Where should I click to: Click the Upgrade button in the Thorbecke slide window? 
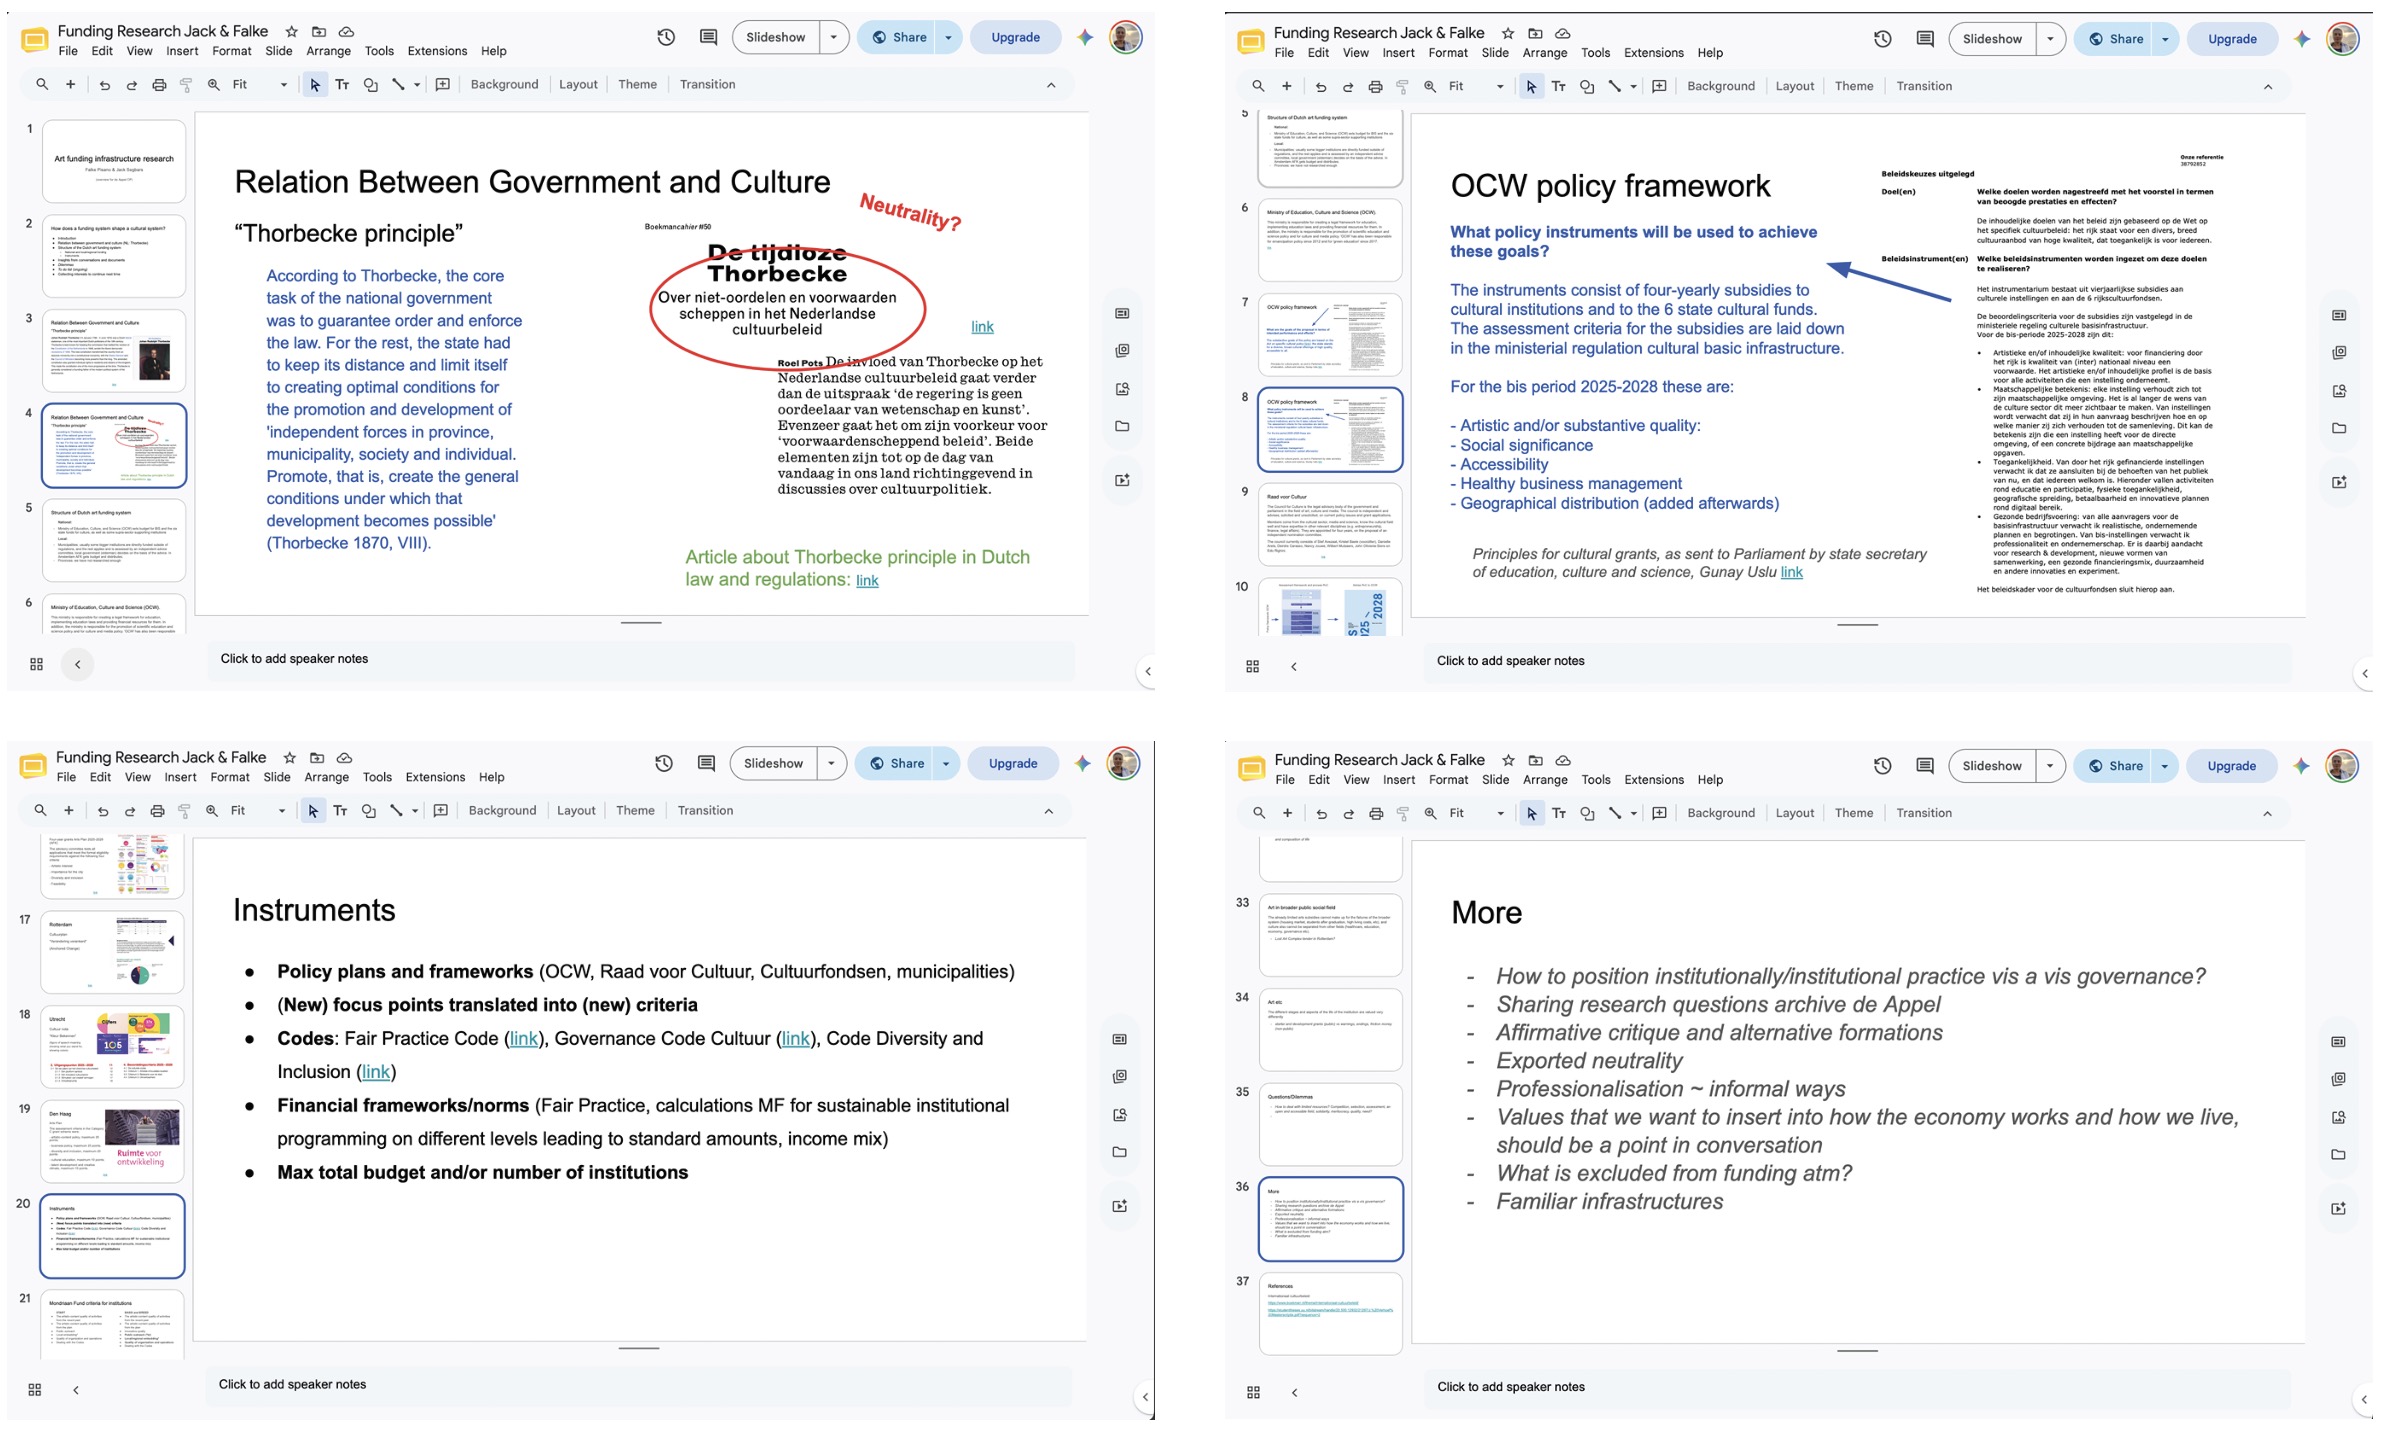[1015, 37]
